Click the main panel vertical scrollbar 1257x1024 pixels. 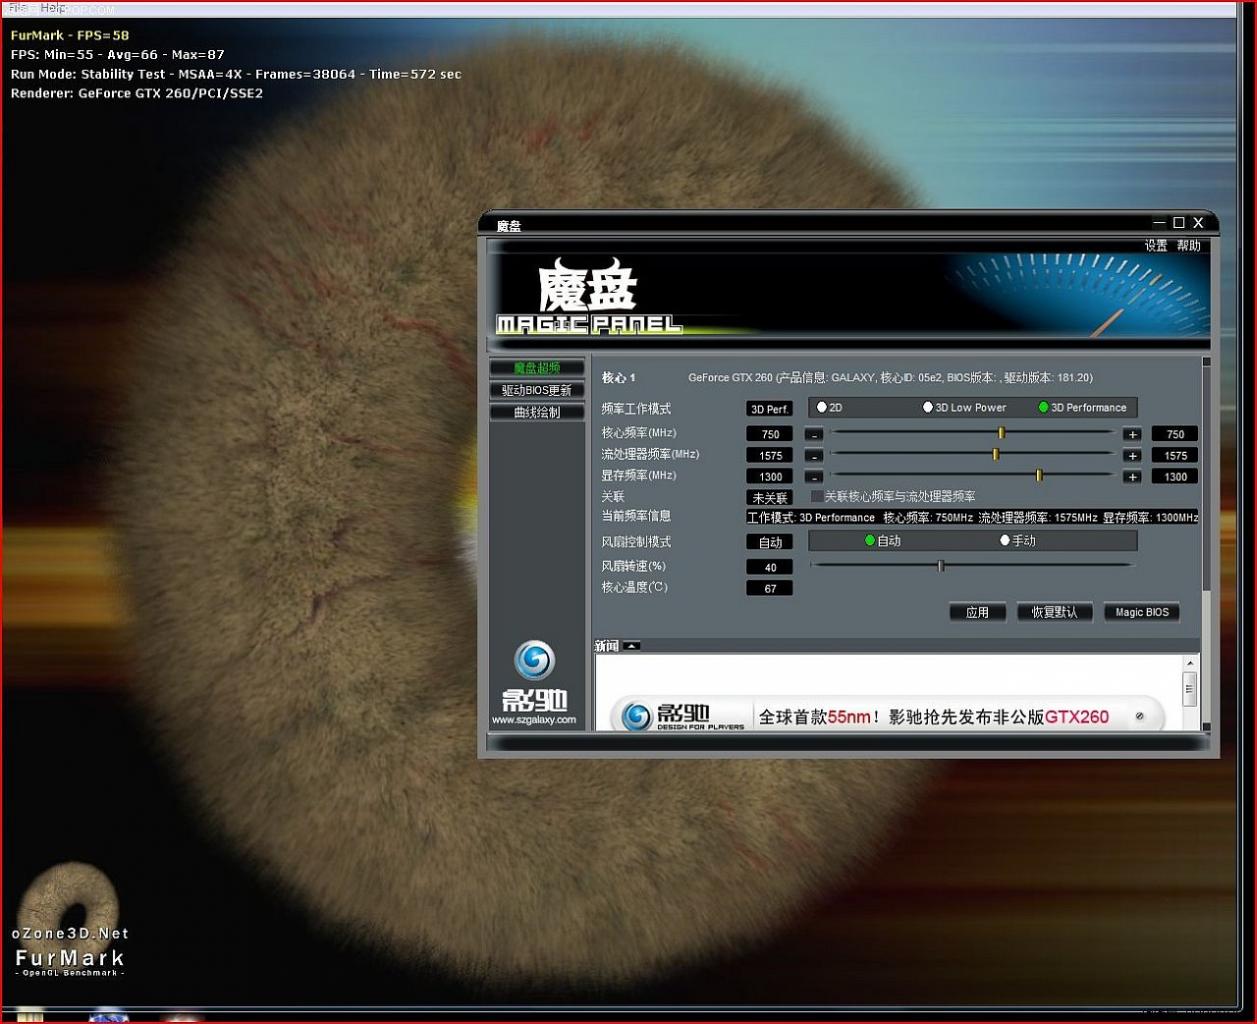coord(1206,545)
